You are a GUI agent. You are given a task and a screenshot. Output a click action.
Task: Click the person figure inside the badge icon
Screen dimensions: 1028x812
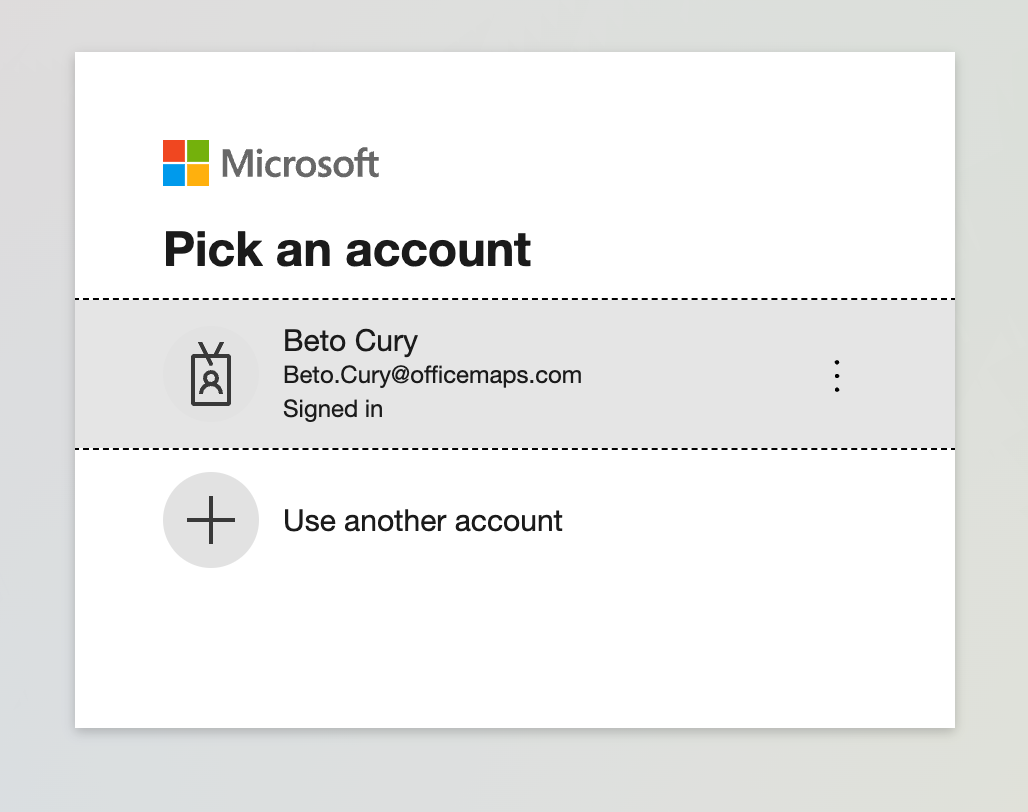[x=211, y=382]
